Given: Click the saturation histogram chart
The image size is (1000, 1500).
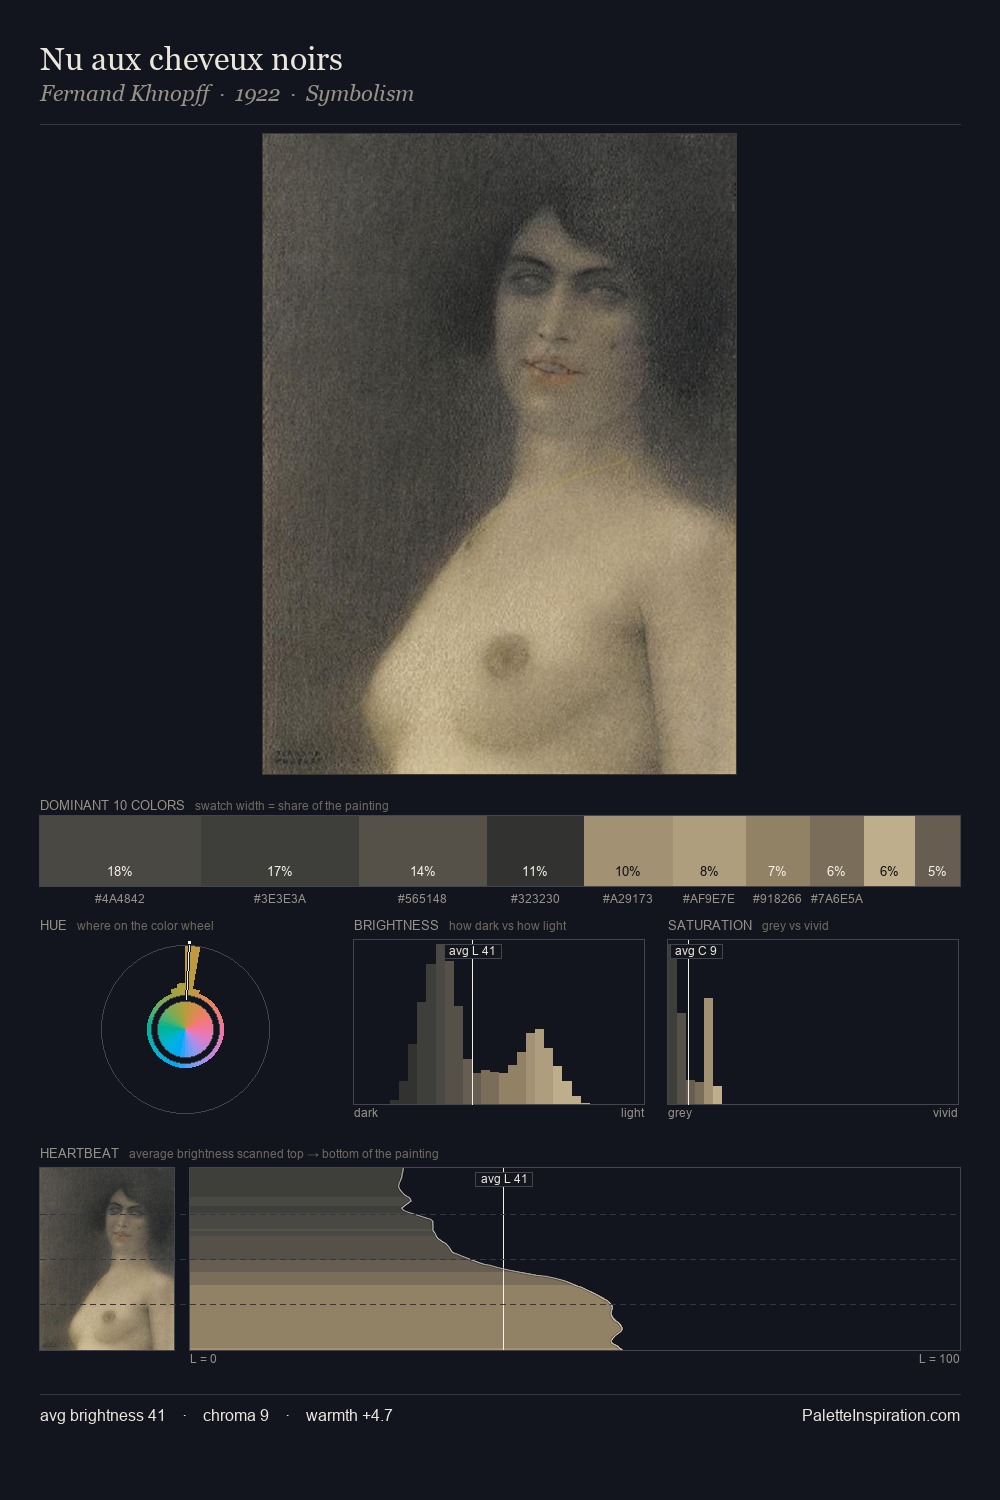Looking at the screenshot, I should click(x=813, y=1022).
